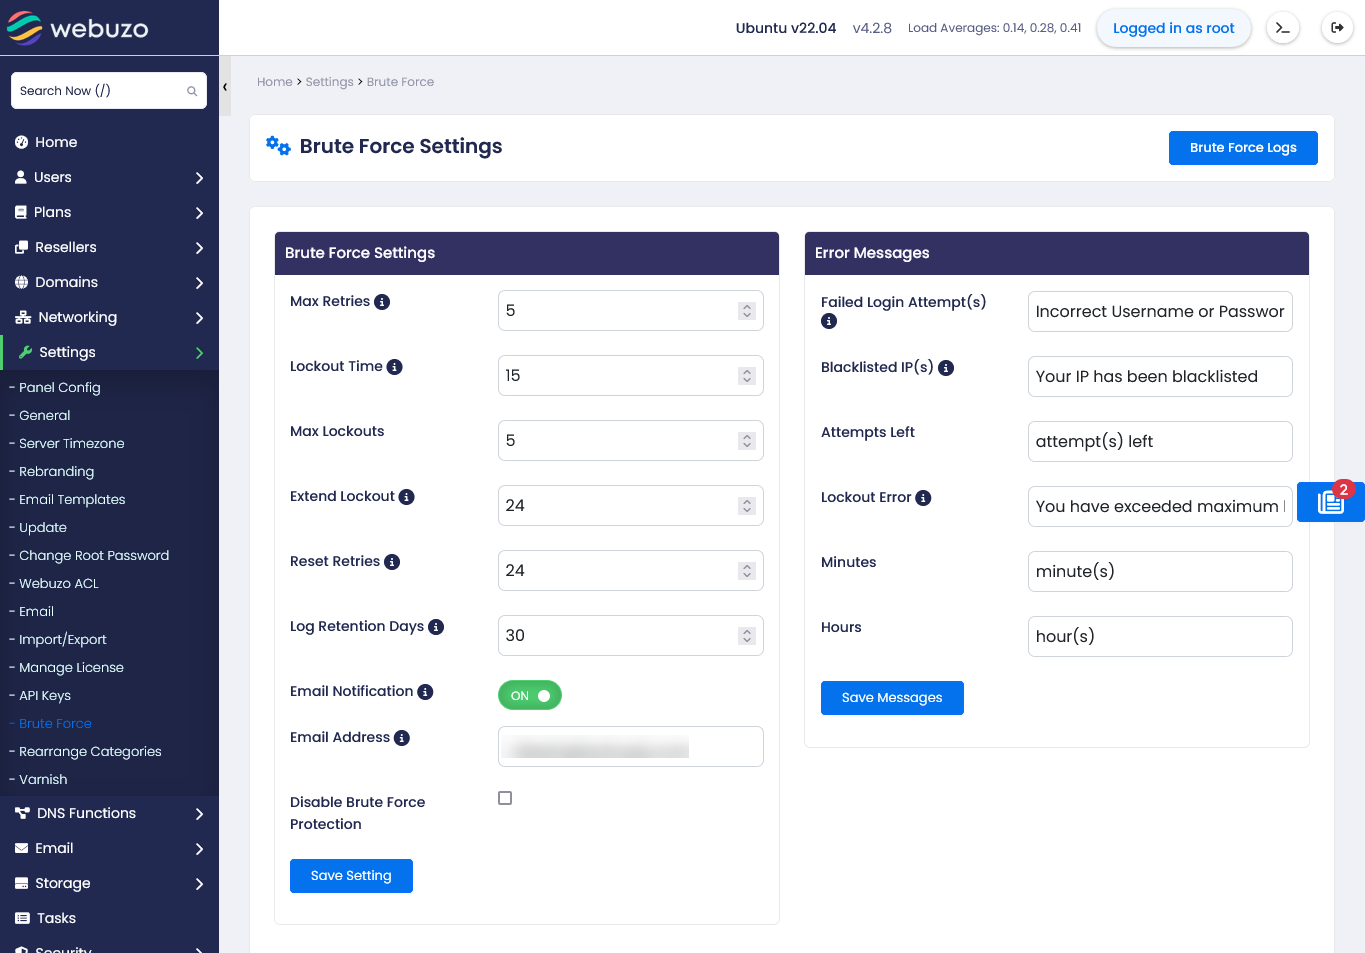Expand the Domains submenu chevron
The image size is (1365, 953).
point(199,283)
